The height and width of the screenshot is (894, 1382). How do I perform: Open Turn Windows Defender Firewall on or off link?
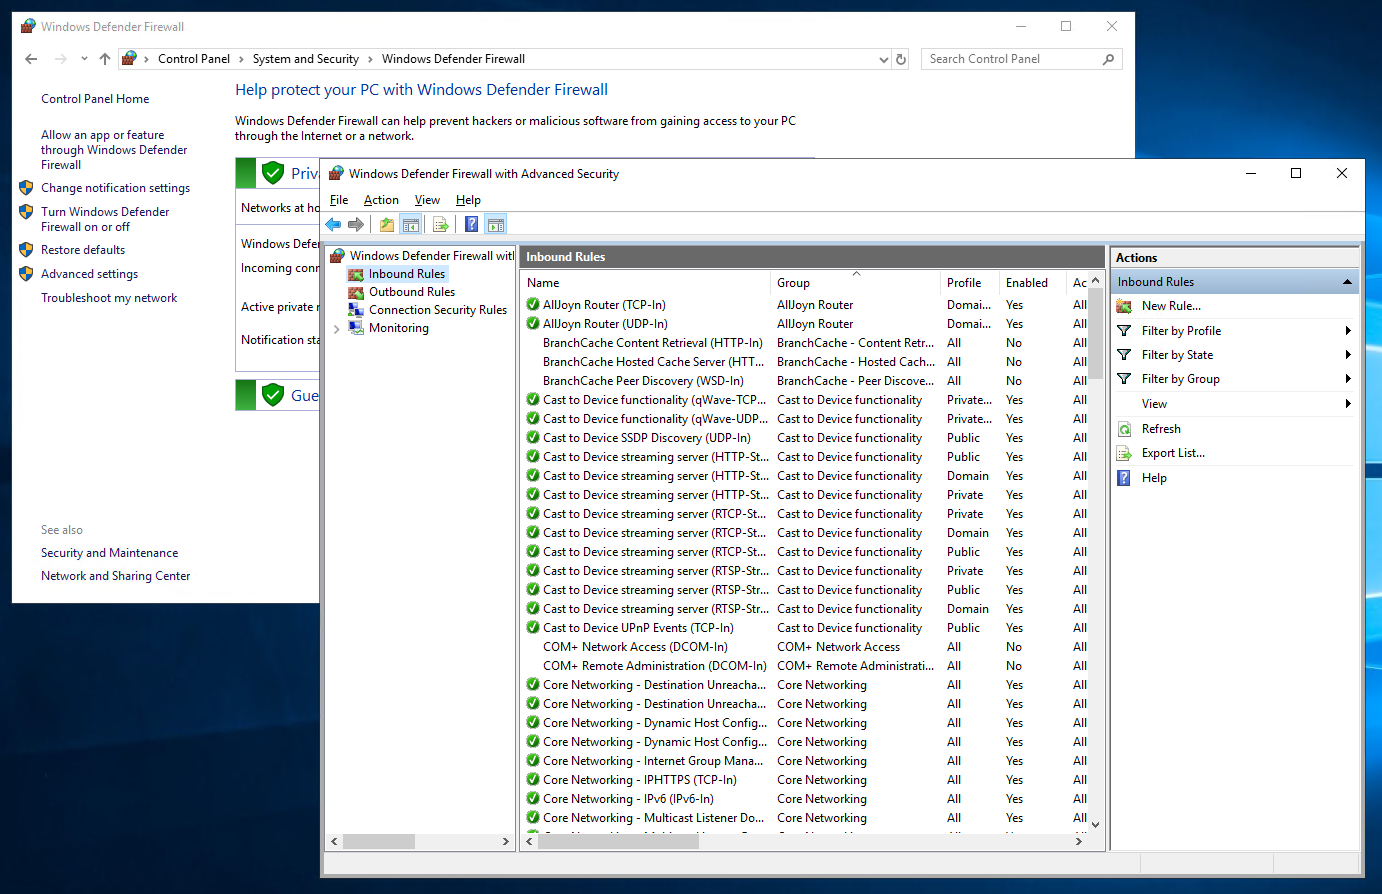105,219
